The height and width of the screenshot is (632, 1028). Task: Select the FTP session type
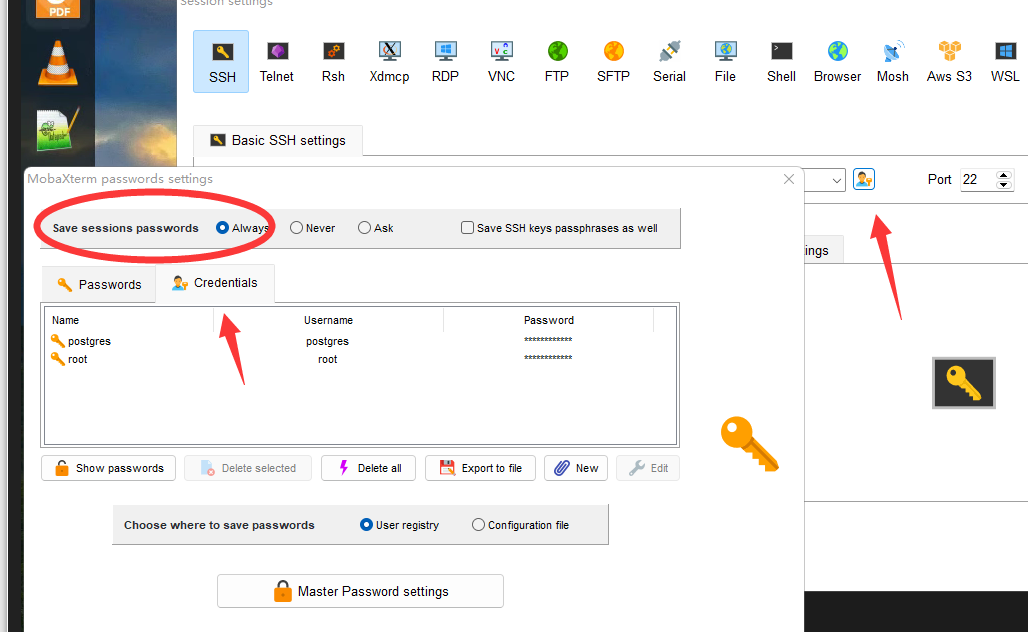point(557,62)
